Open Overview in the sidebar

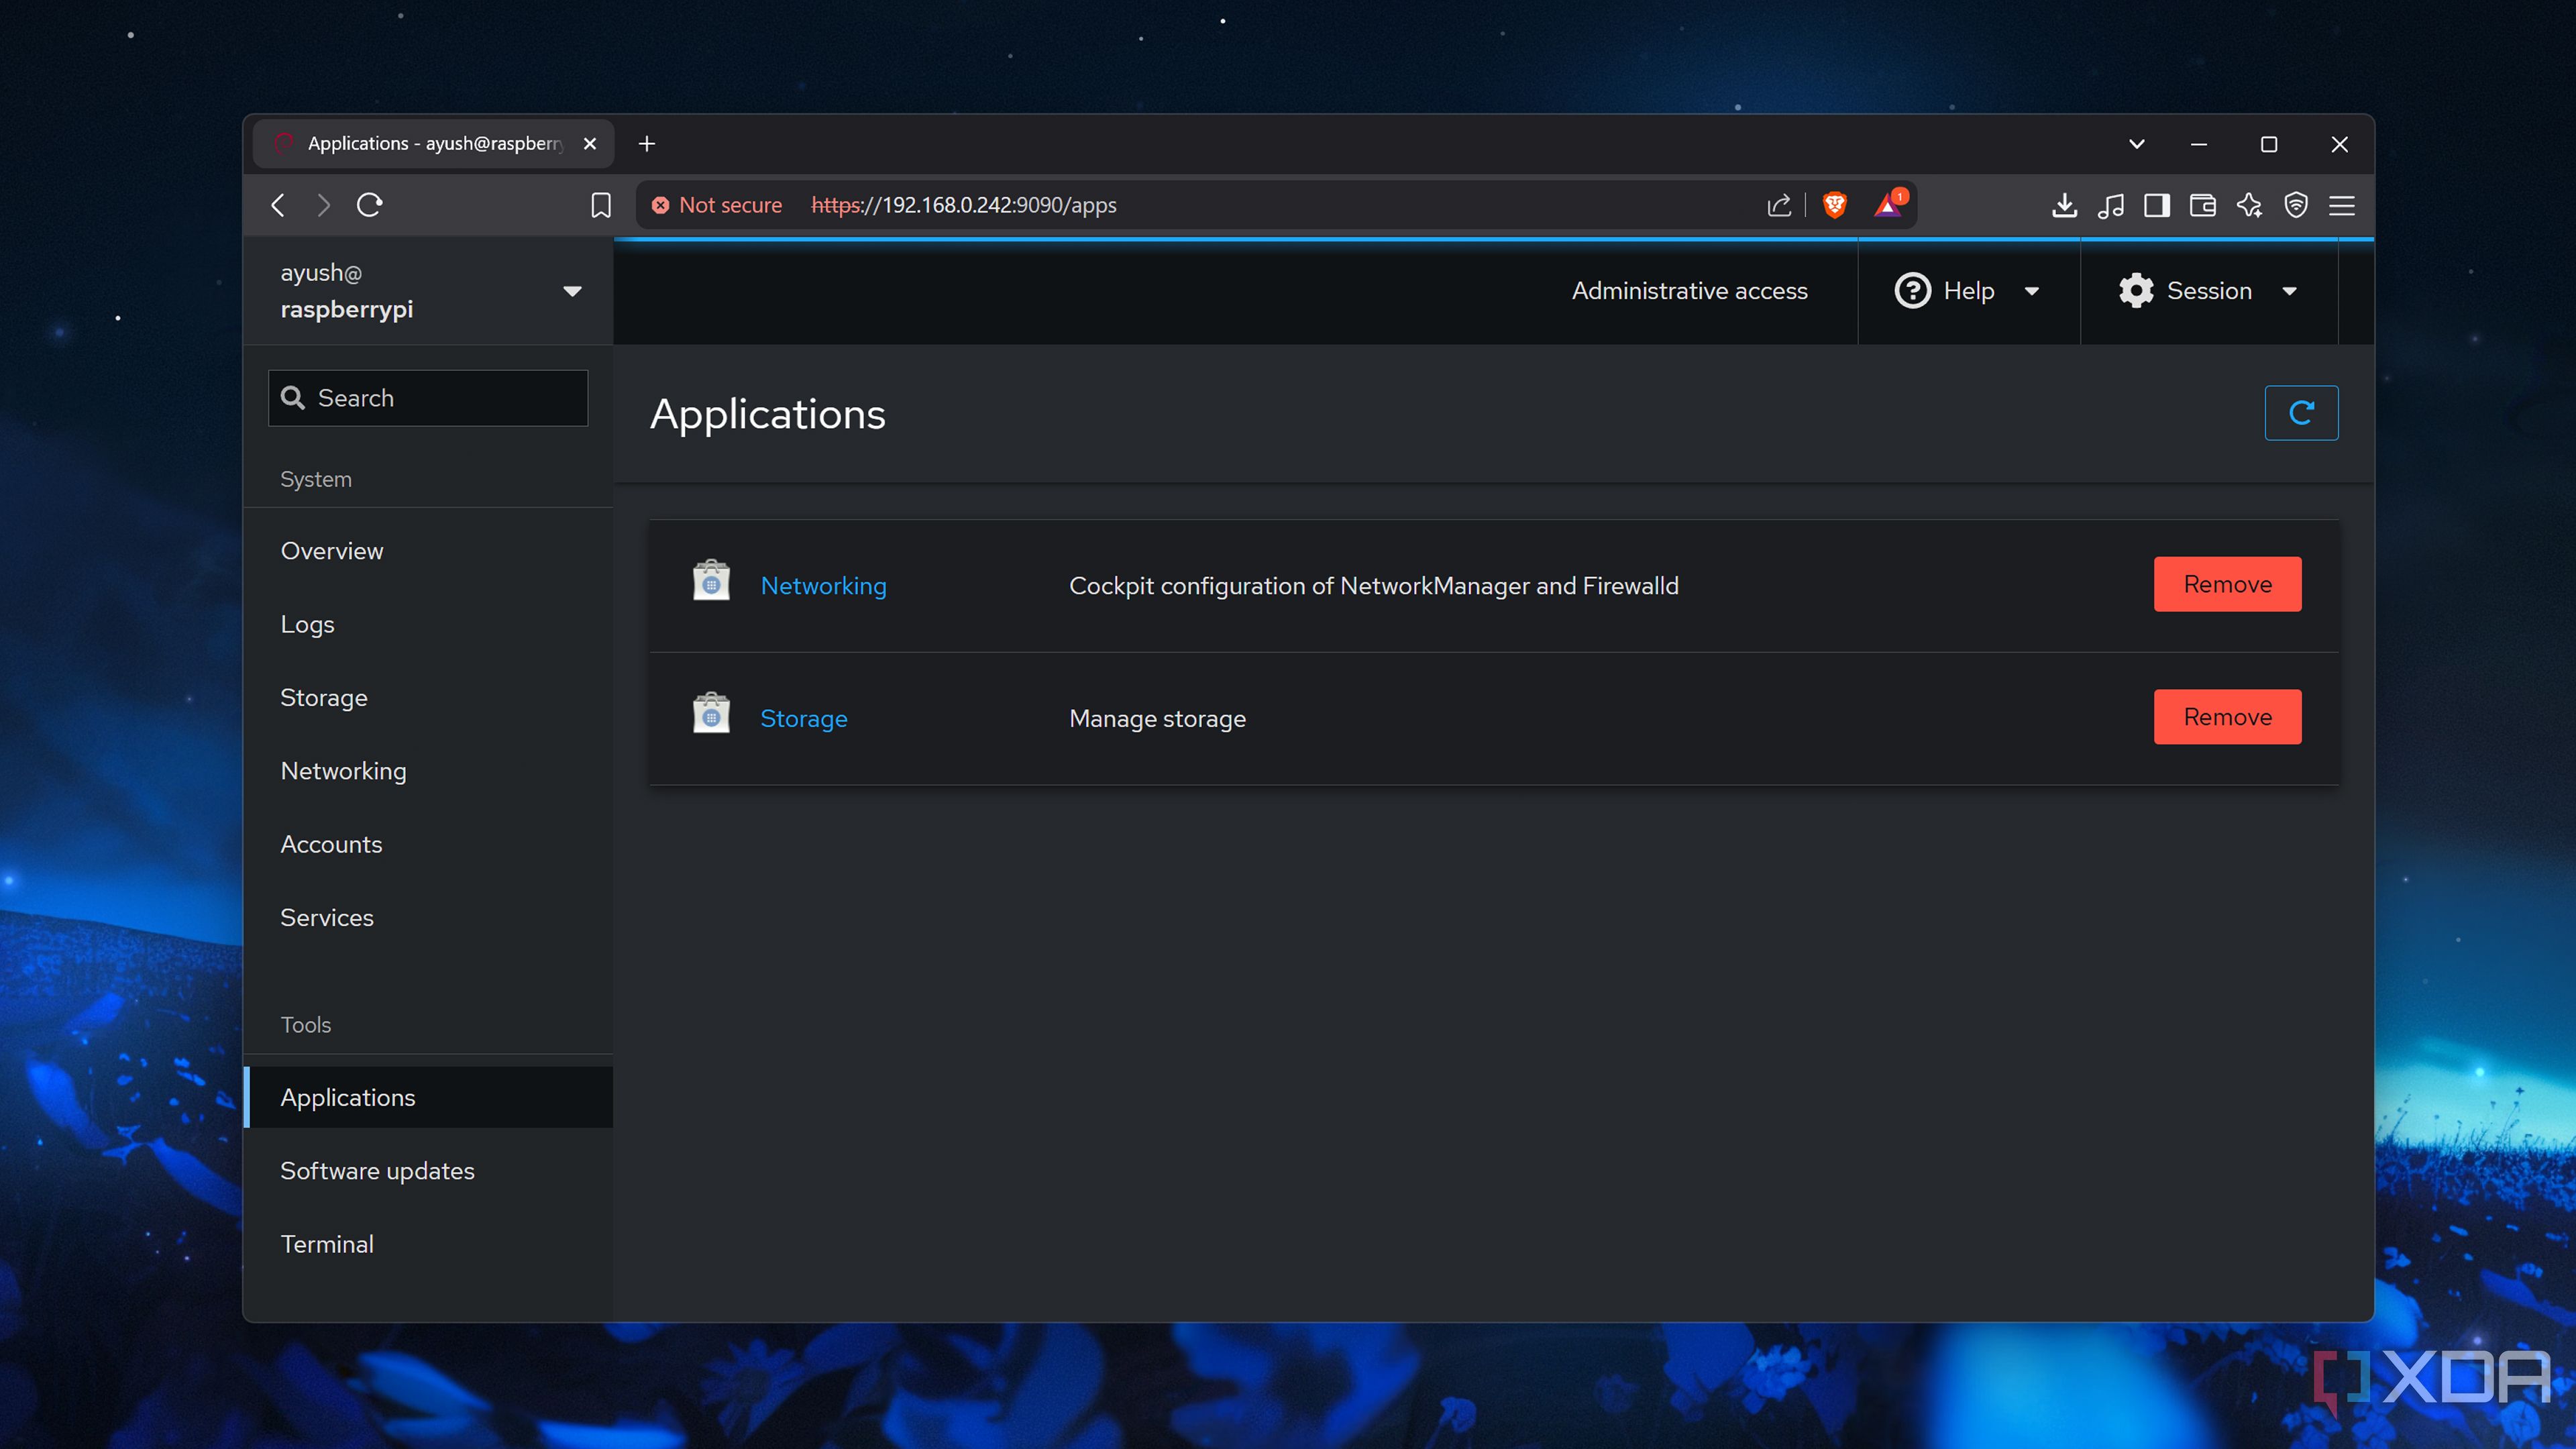point(428,551)
